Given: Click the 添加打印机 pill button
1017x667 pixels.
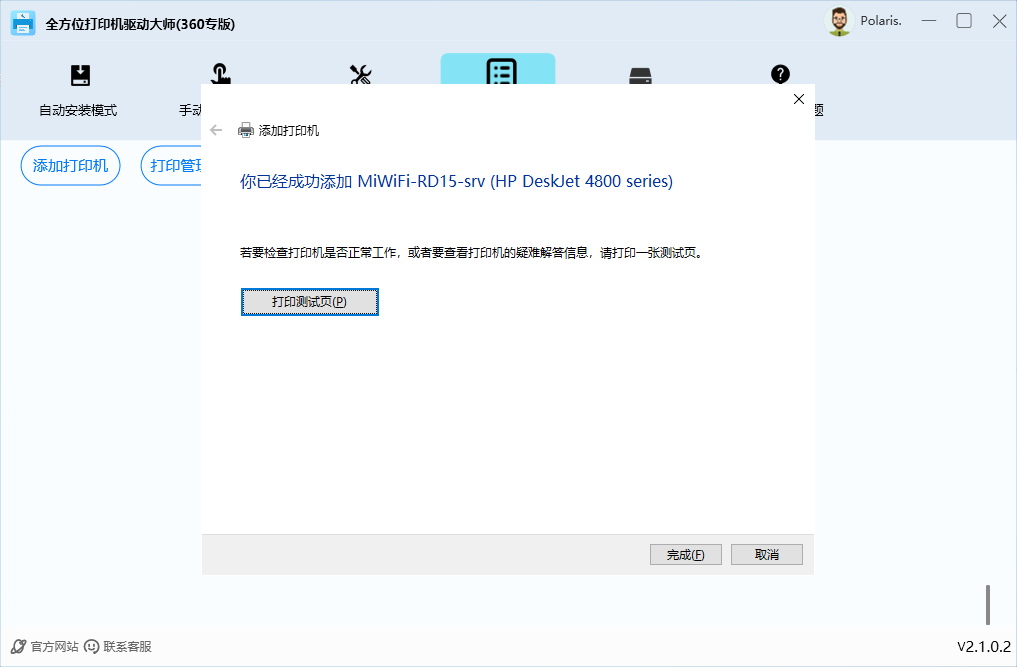Looking at the screenshot, I should (70, 166).
